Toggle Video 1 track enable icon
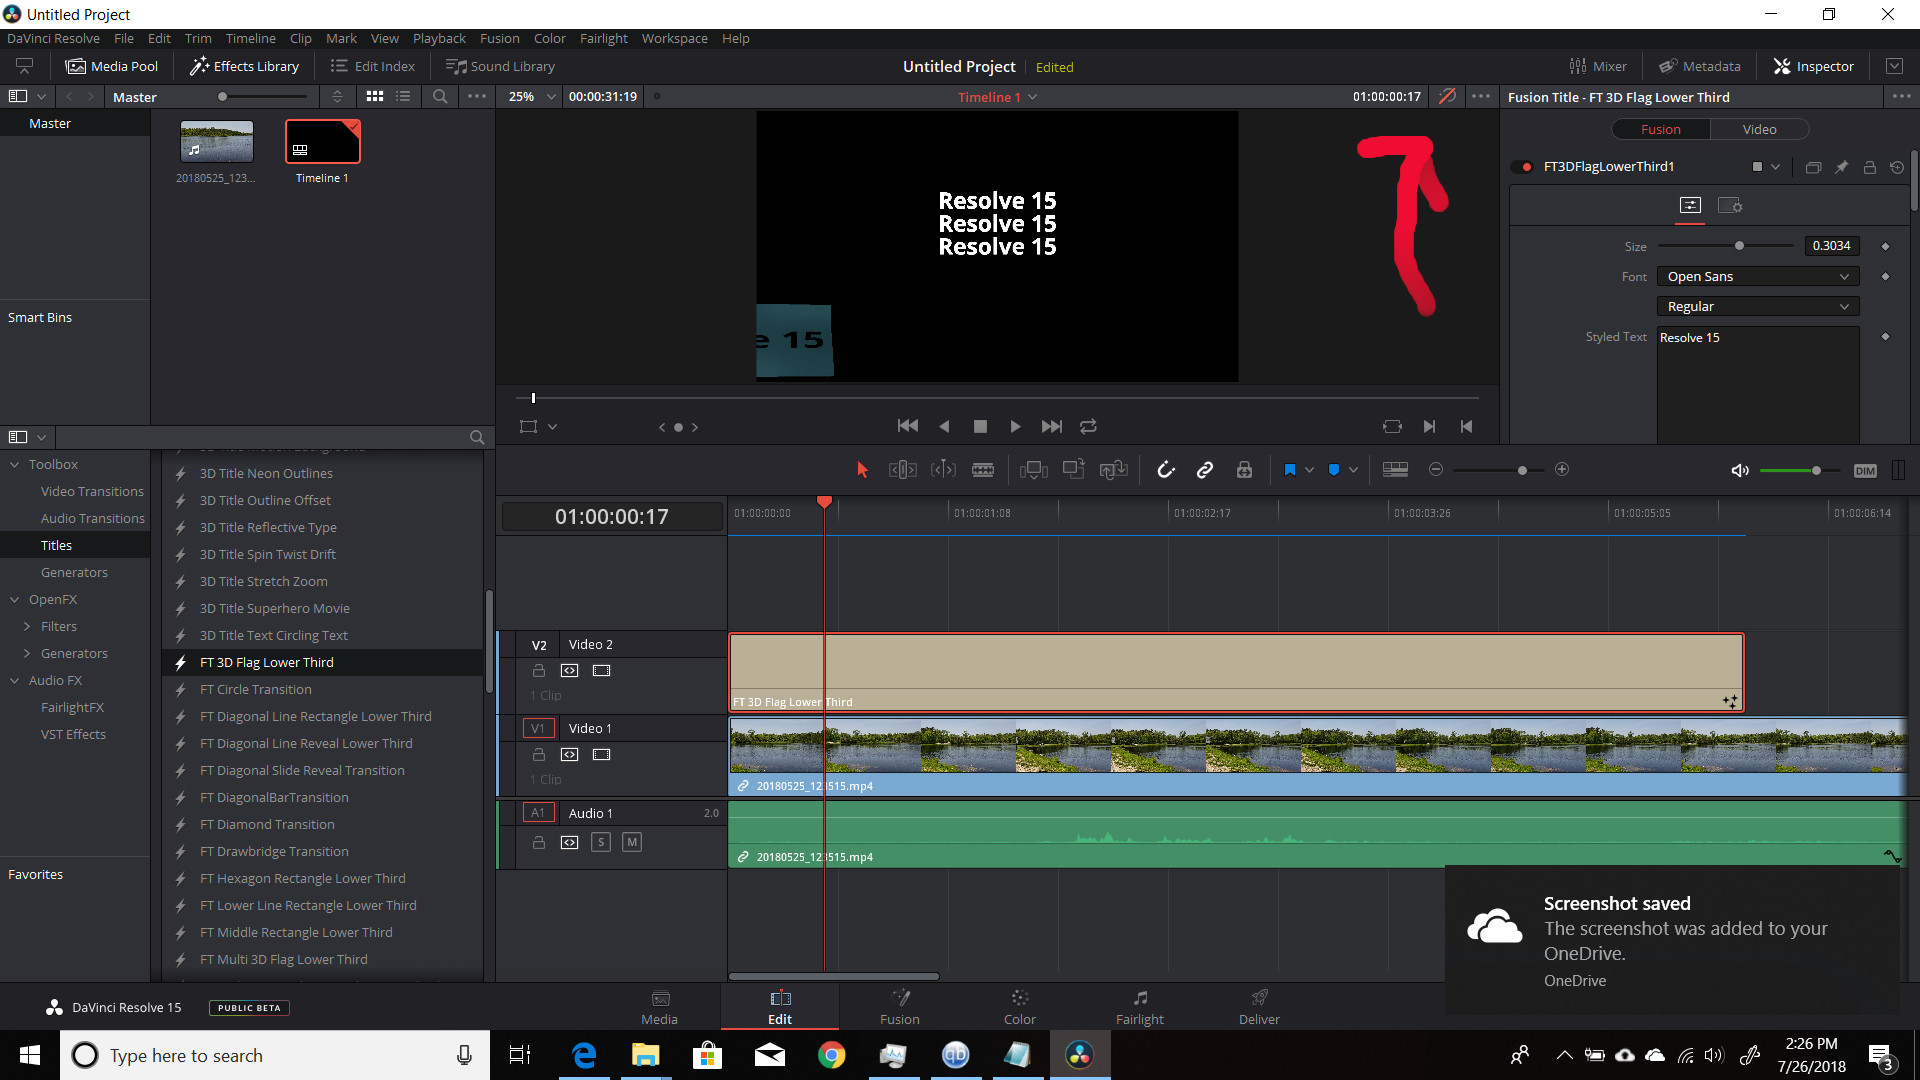The height and width of the screenshot is (1080, 1920). 601,755
